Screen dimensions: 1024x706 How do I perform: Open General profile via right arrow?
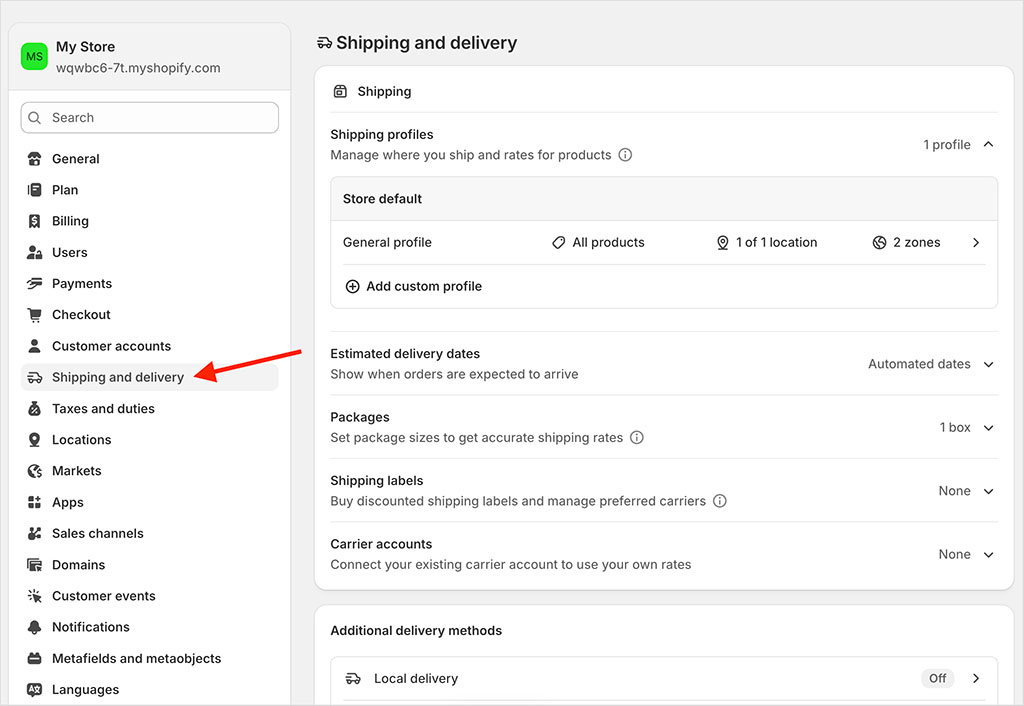(x=976, y=242)
